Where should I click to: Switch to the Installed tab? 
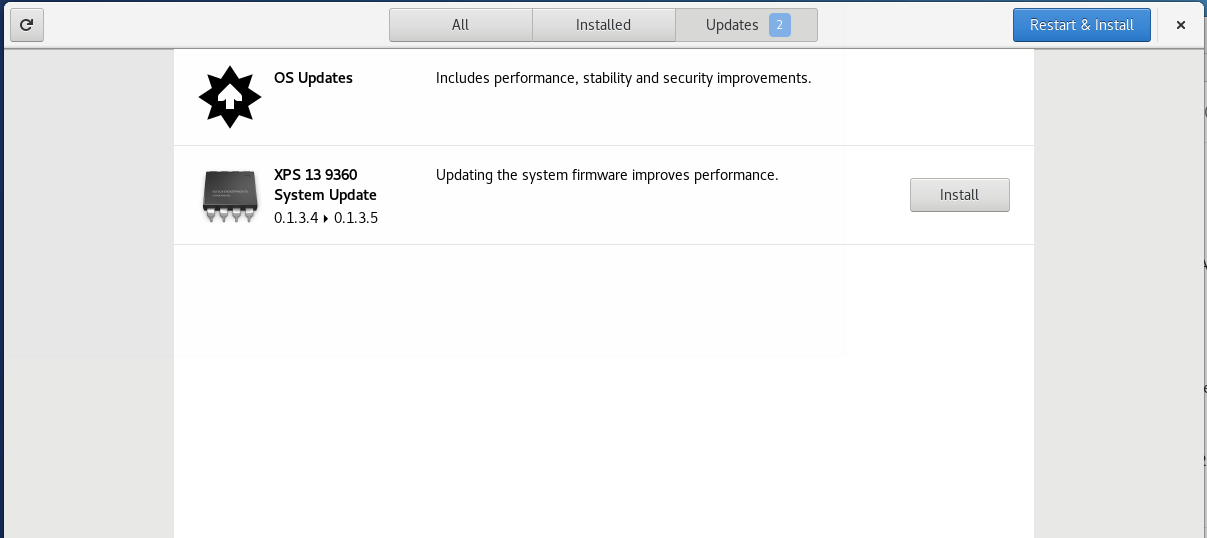[x=603, y=25]
